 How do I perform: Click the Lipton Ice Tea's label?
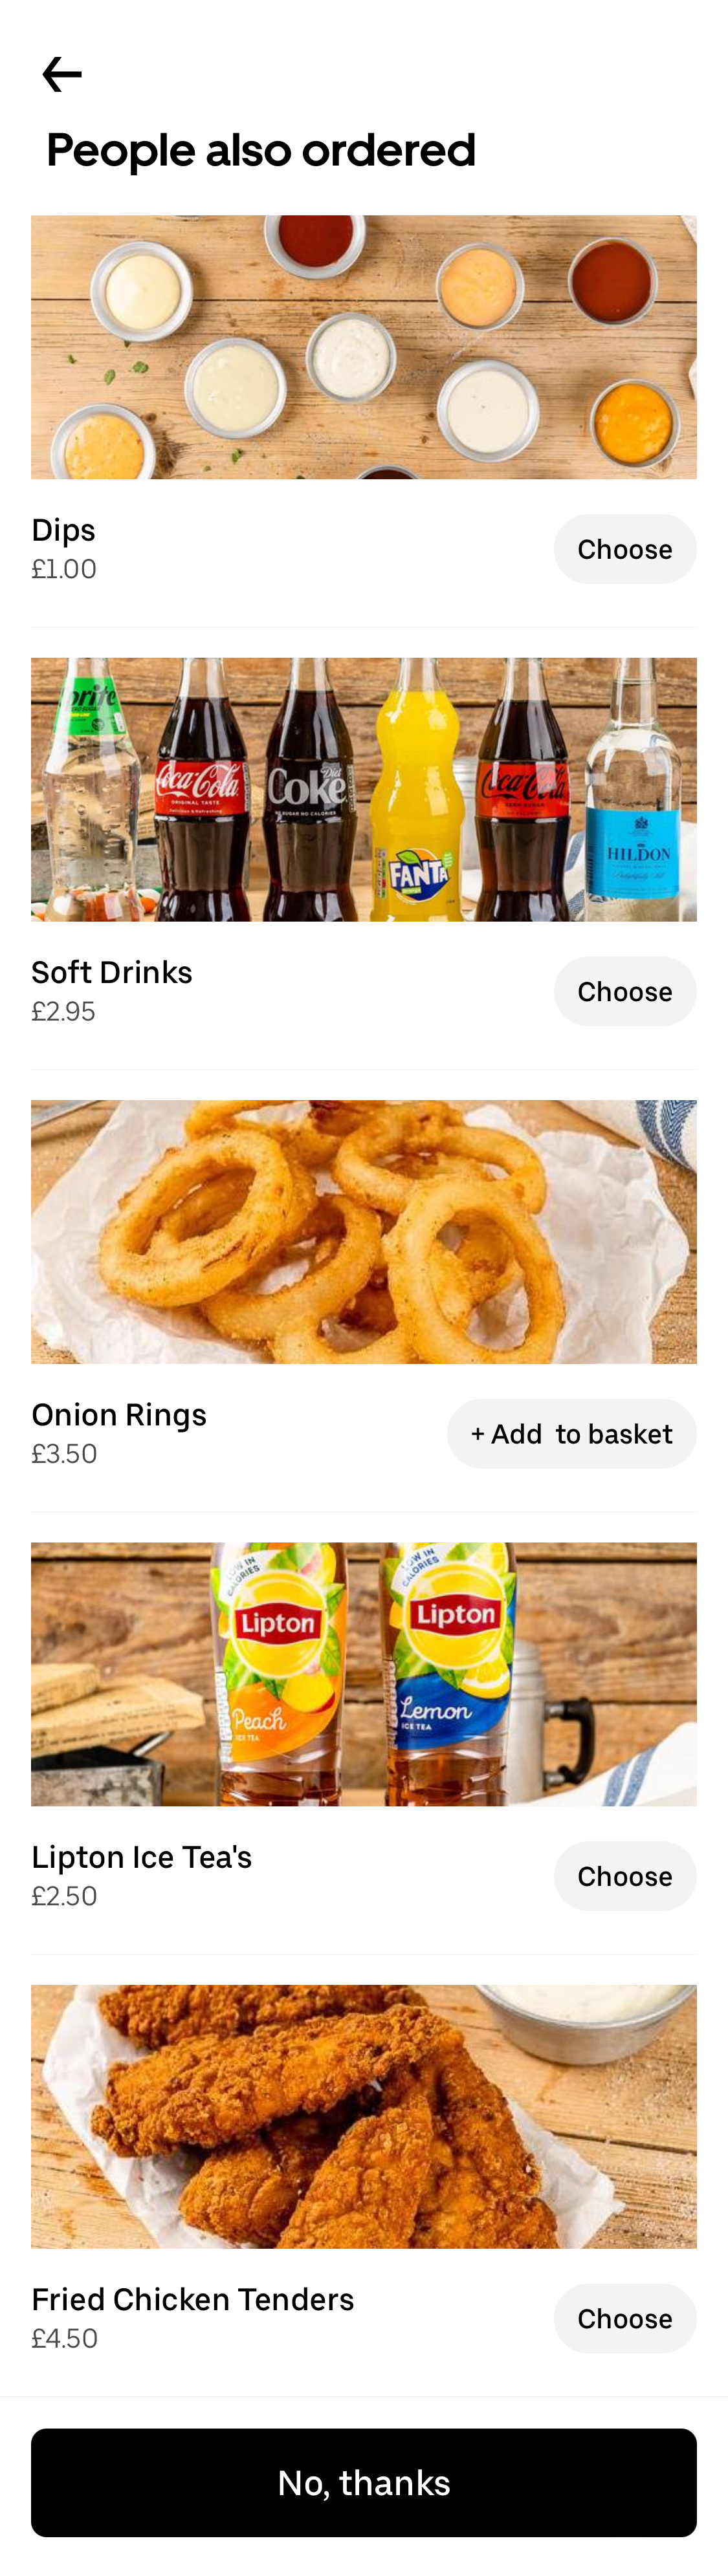pyautogui.click(x=141, y=1857)
